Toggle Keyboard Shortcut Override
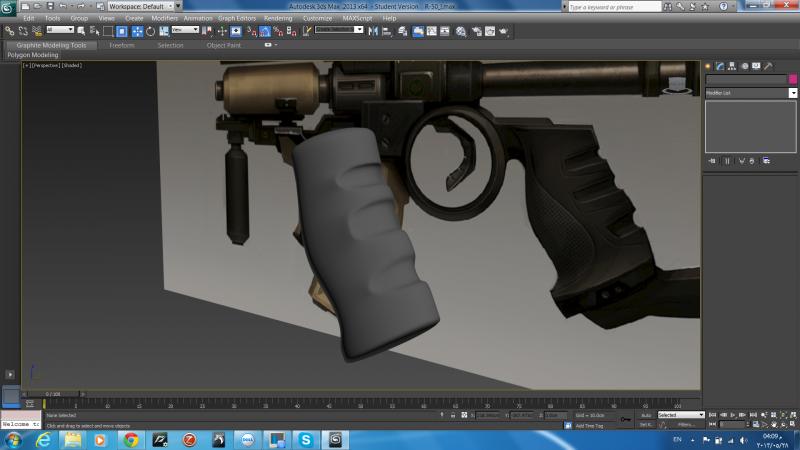 (x=236, y=31)
